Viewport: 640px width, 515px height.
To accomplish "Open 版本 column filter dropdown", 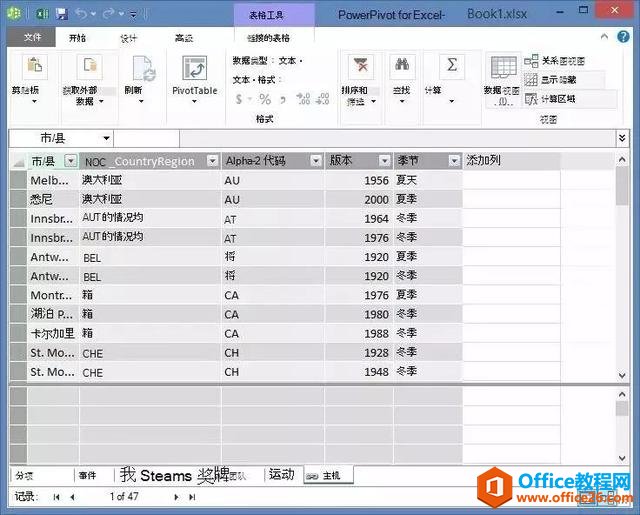I will coord(384,161).
